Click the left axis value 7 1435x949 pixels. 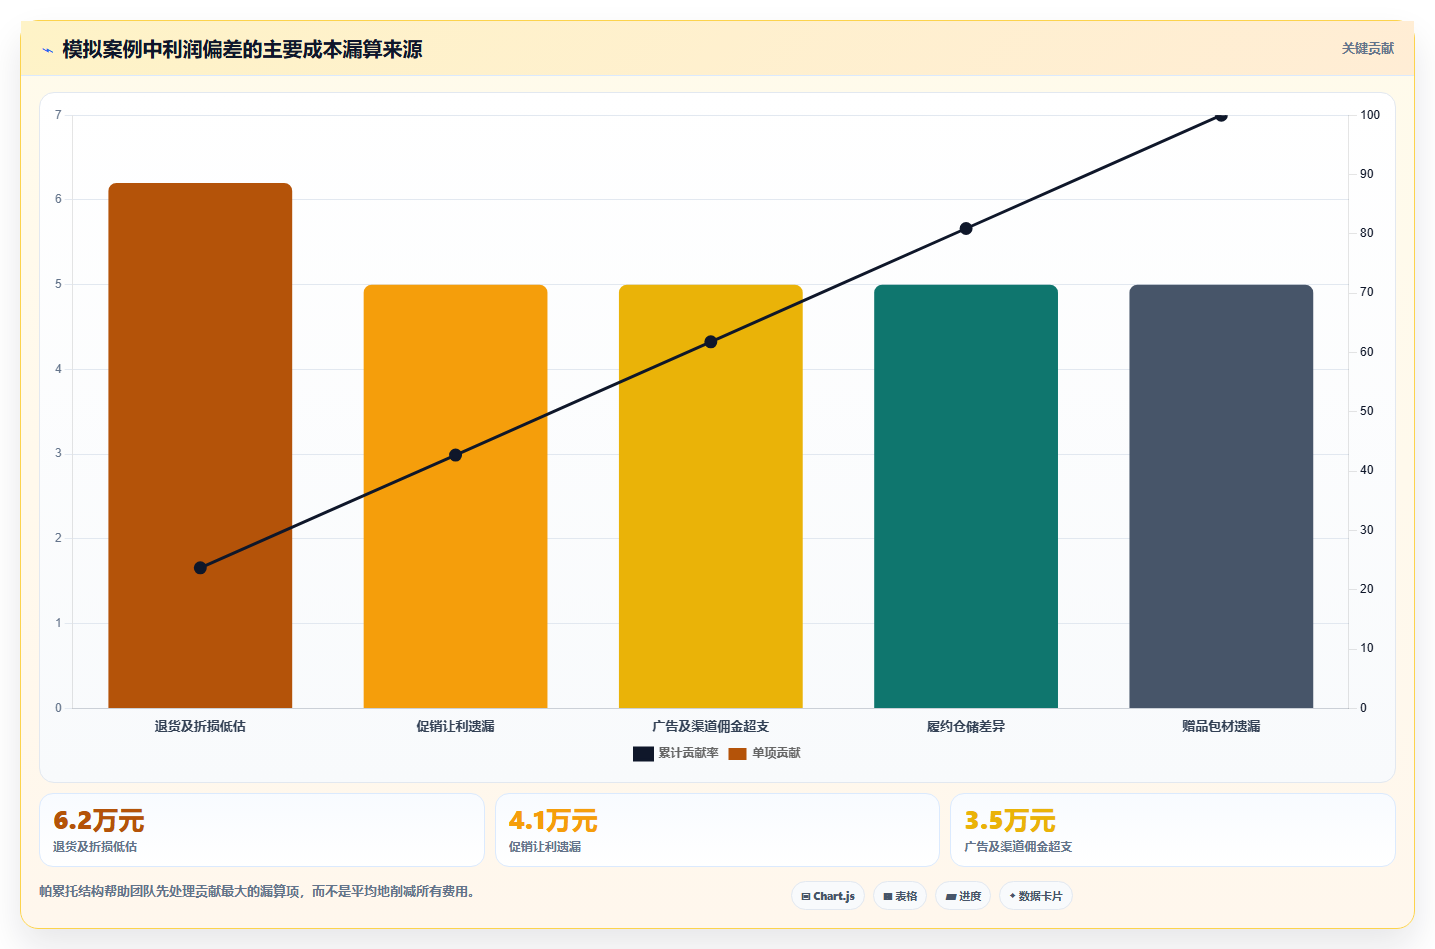click(58, 115)
